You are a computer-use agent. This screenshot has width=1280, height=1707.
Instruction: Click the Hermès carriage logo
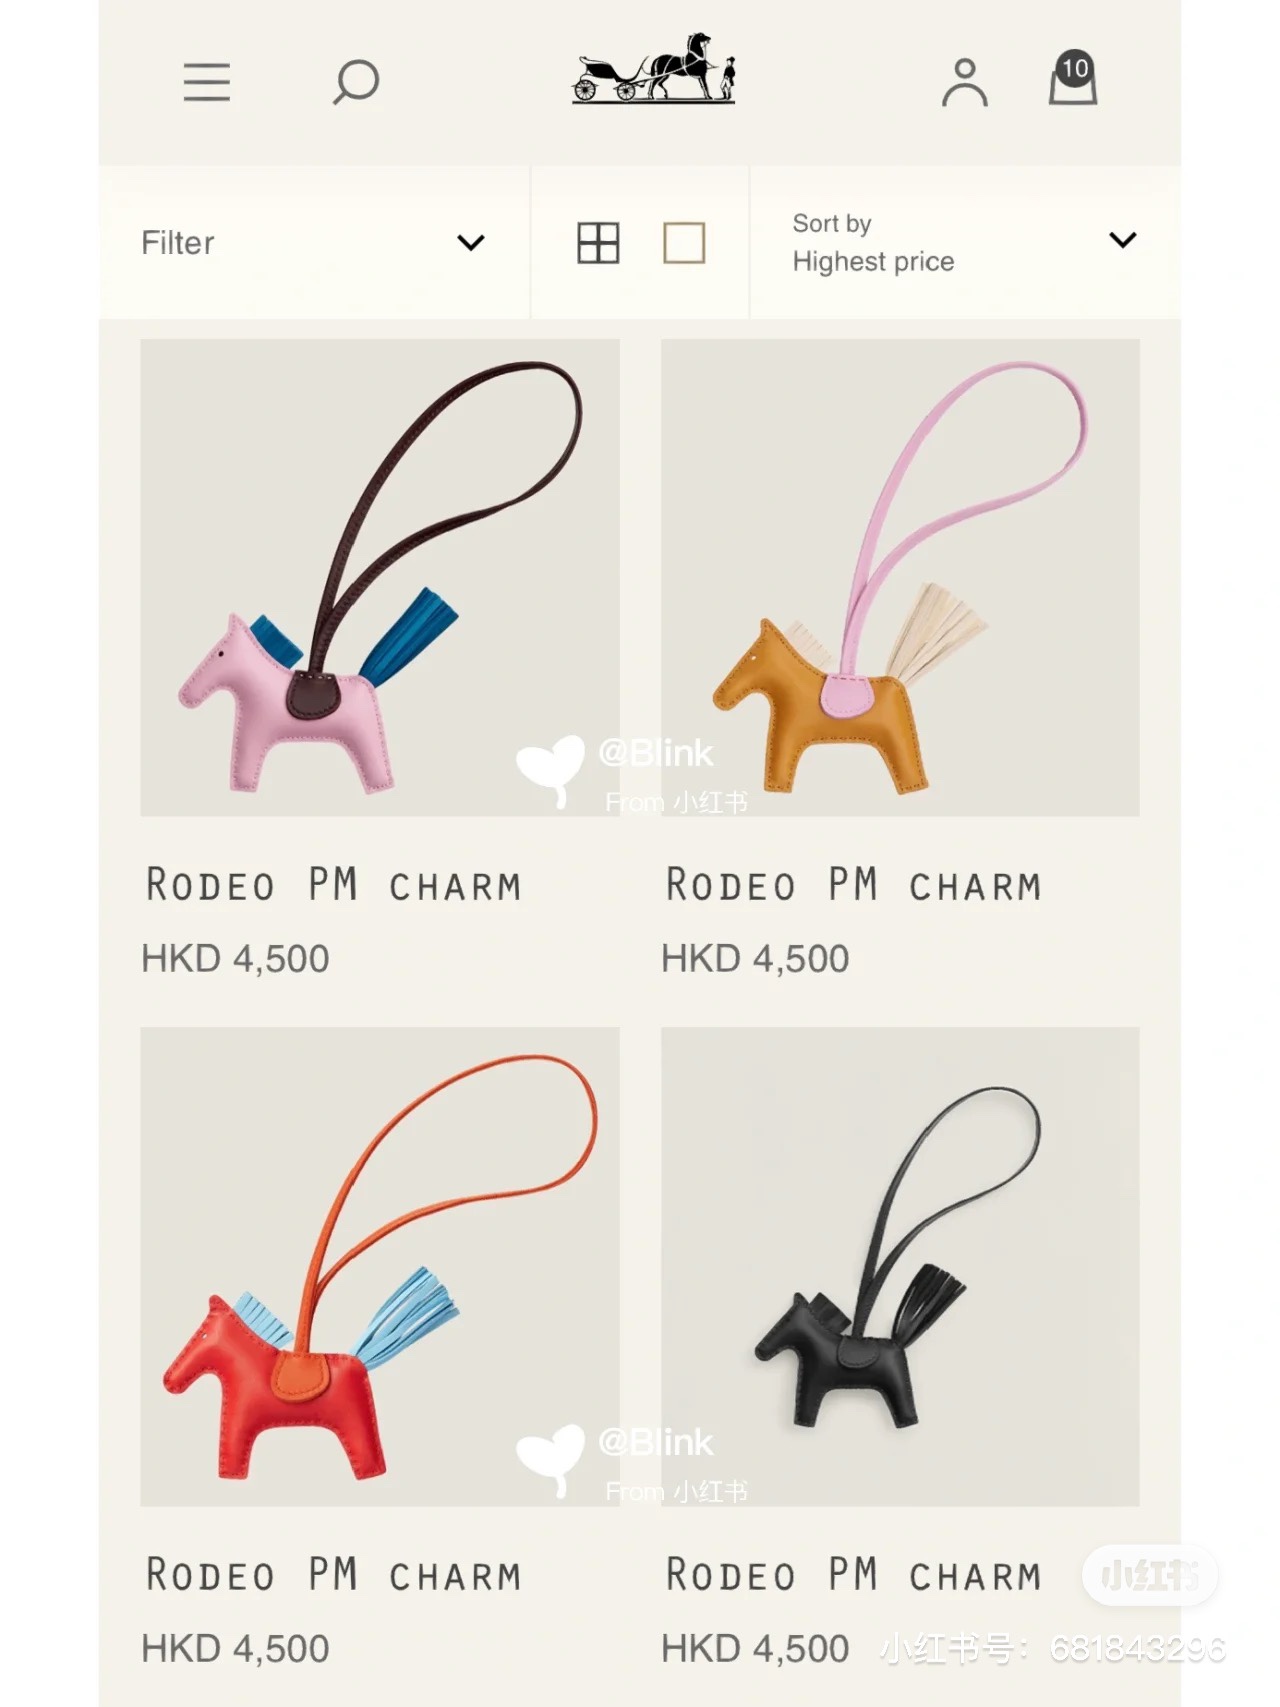pos(654,68)
